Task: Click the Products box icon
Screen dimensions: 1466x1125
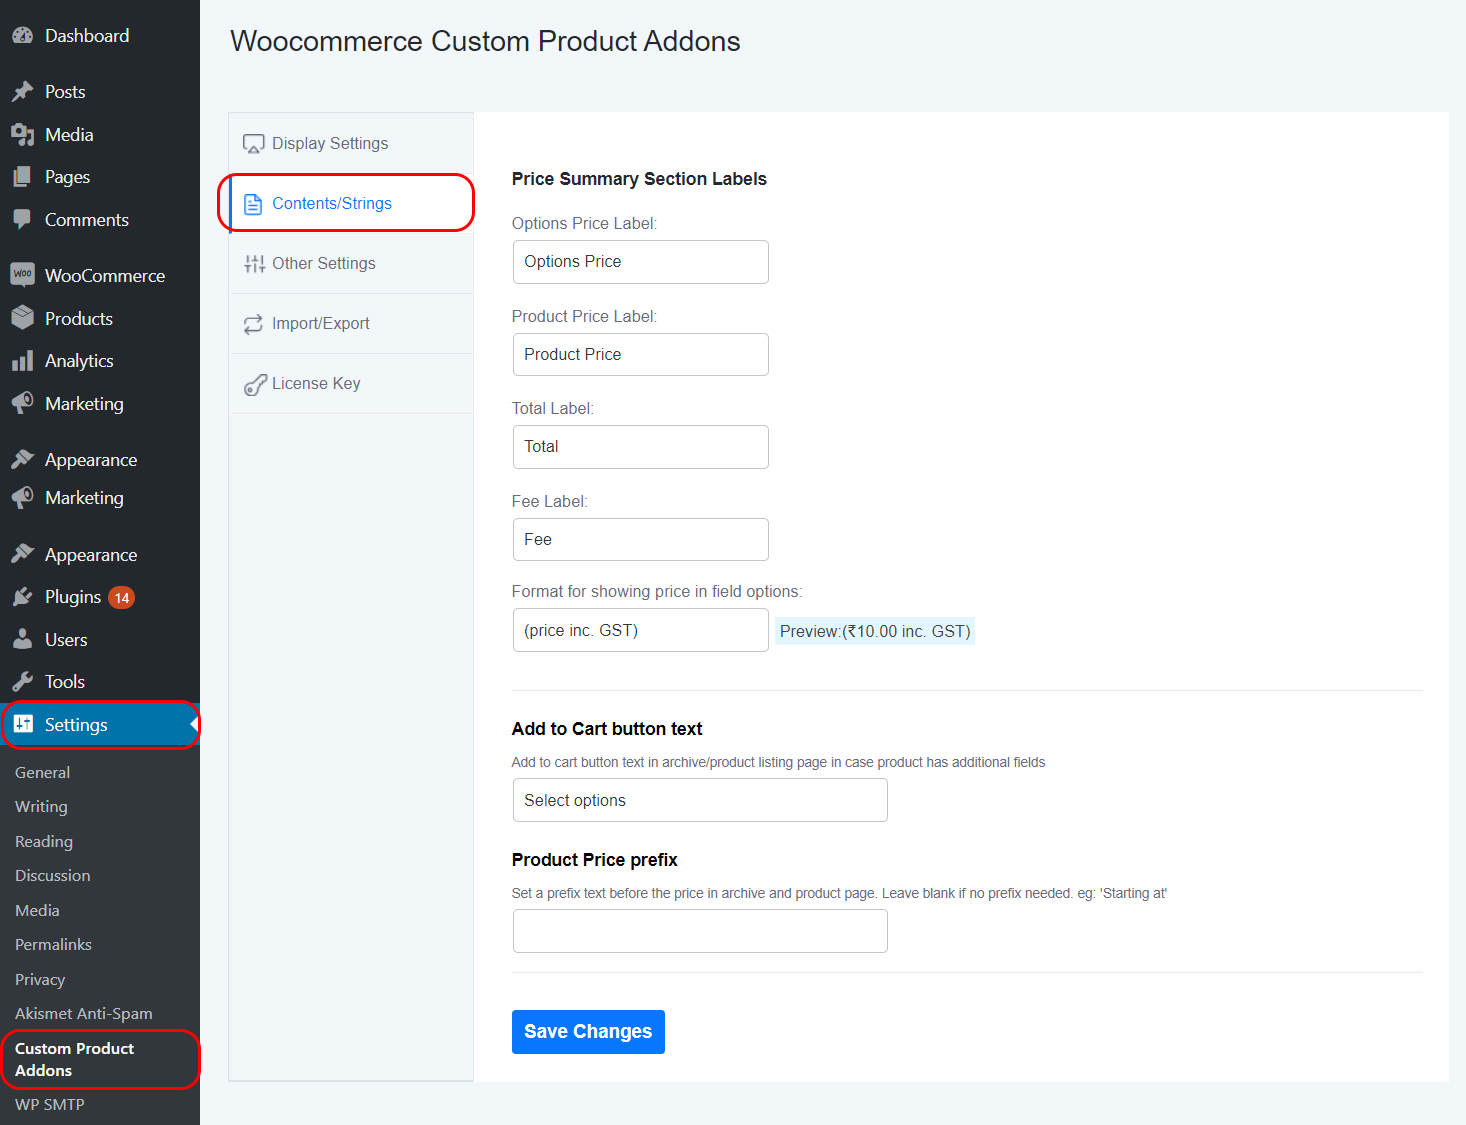Action: pos(22,318)
